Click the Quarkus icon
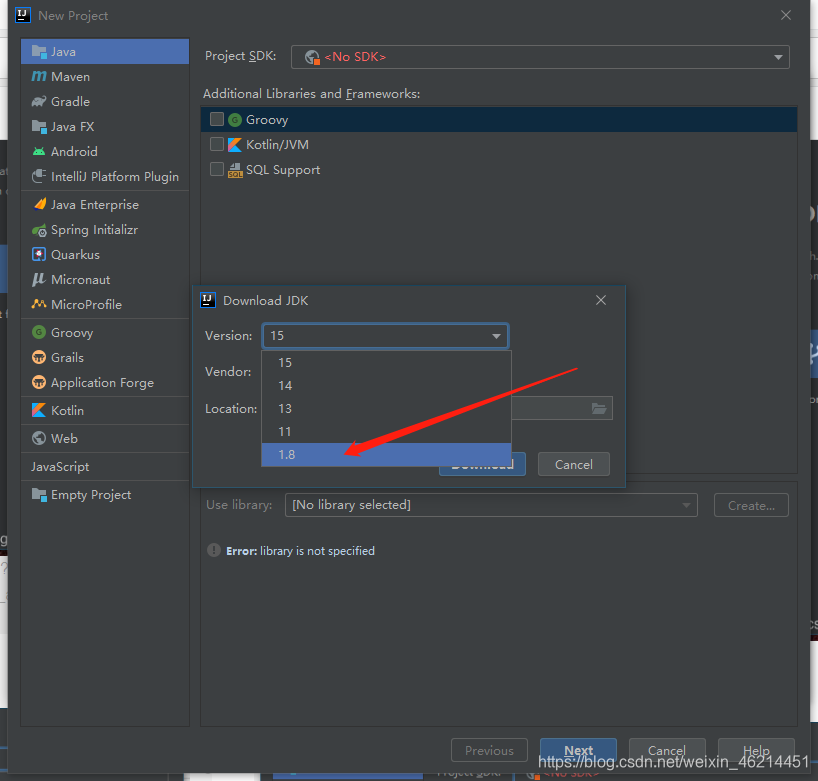The width and height of the screenshot is (818, 781). tap(39, 255)
